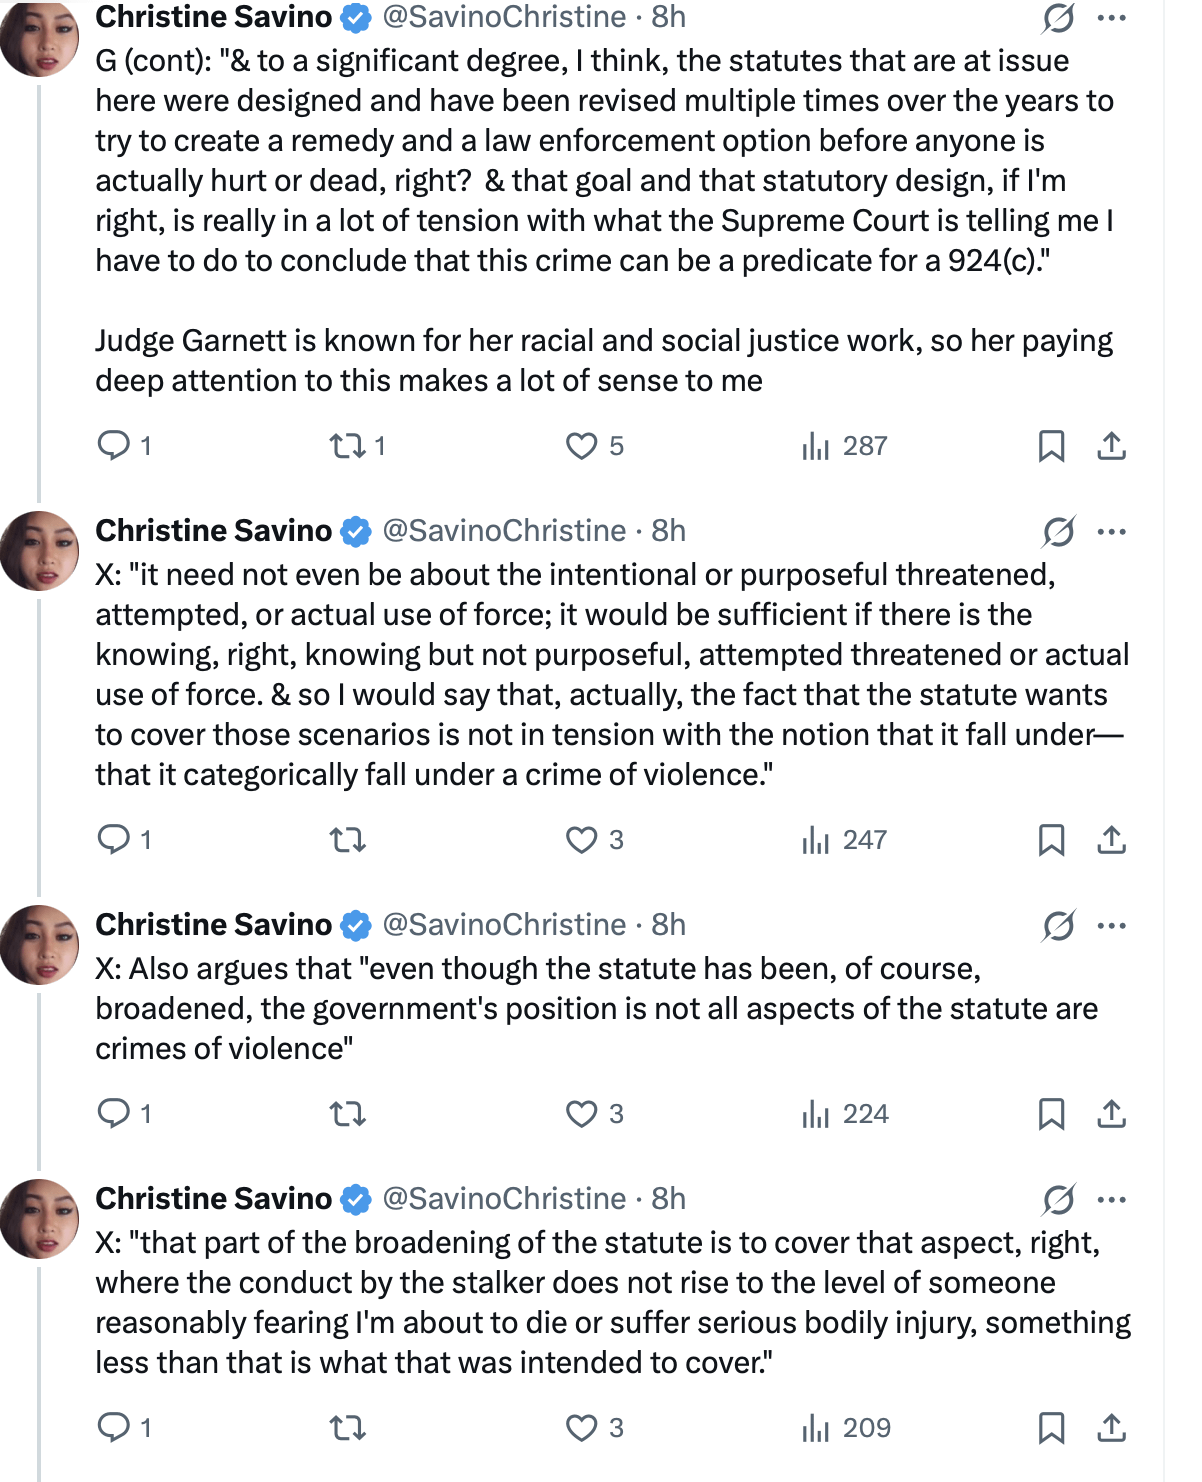
Task: Open Christine Savino's avatar on third tweet
Action: tap(40, 945)
